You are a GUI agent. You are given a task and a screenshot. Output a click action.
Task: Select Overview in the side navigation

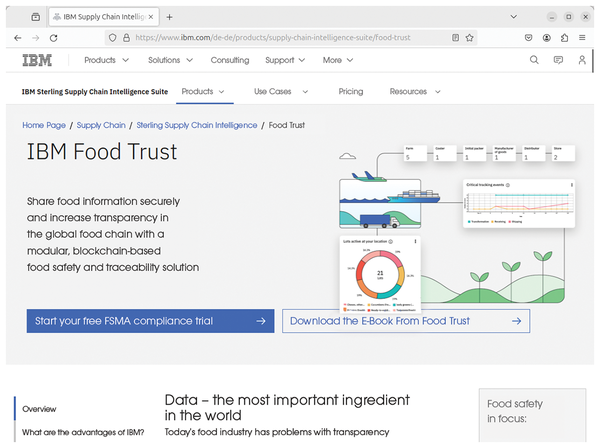click(x=39, y=409)
